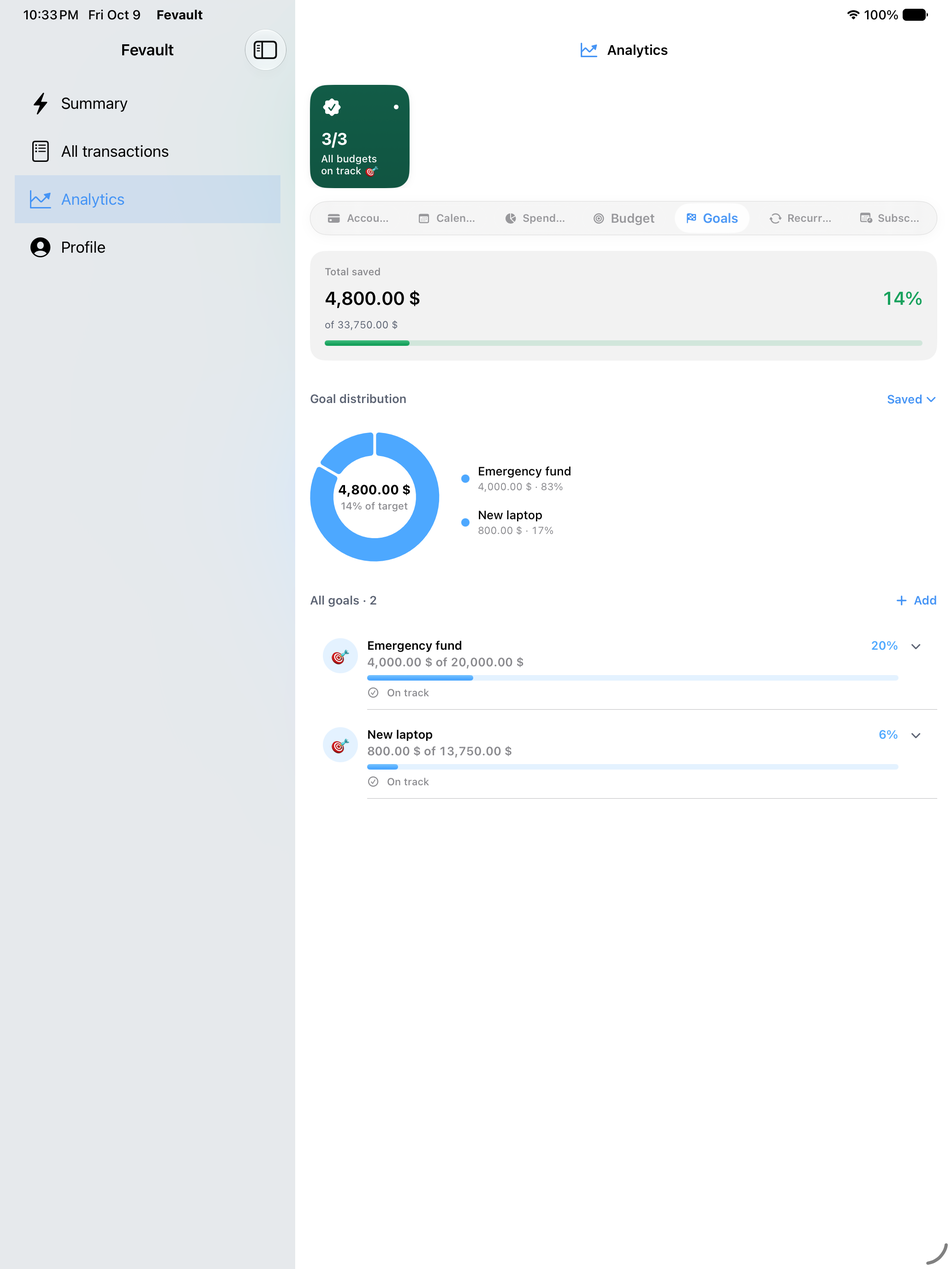
Task: Click the Total saved progress bar
Action: pos(623,343)
